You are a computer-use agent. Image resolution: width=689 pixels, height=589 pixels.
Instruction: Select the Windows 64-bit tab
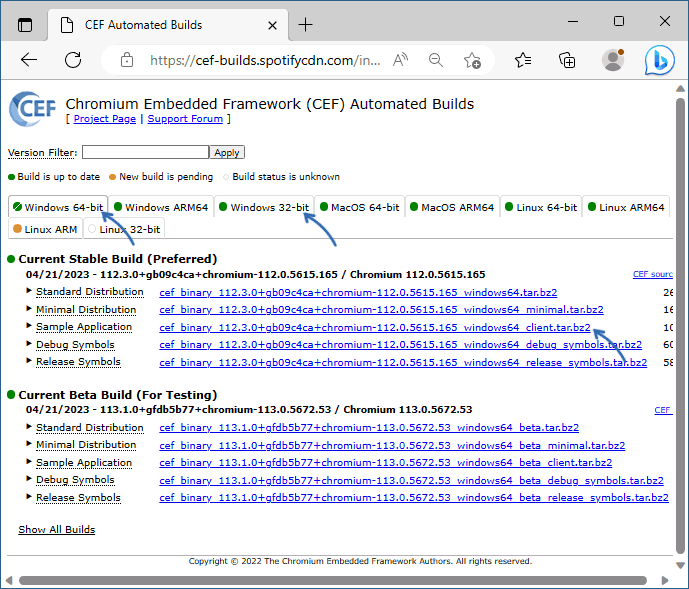click(x=58, y=207)
